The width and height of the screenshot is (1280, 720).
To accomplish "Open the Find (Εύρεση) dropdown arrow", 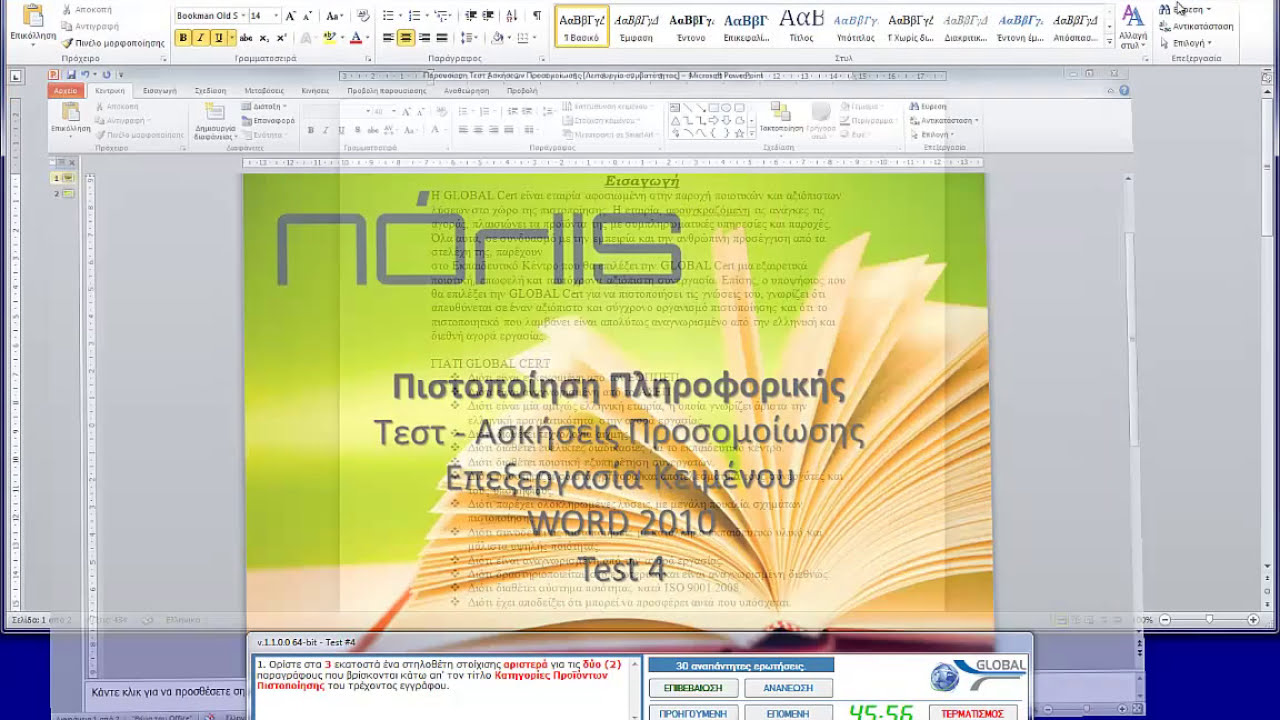I will pos(1208,10).
